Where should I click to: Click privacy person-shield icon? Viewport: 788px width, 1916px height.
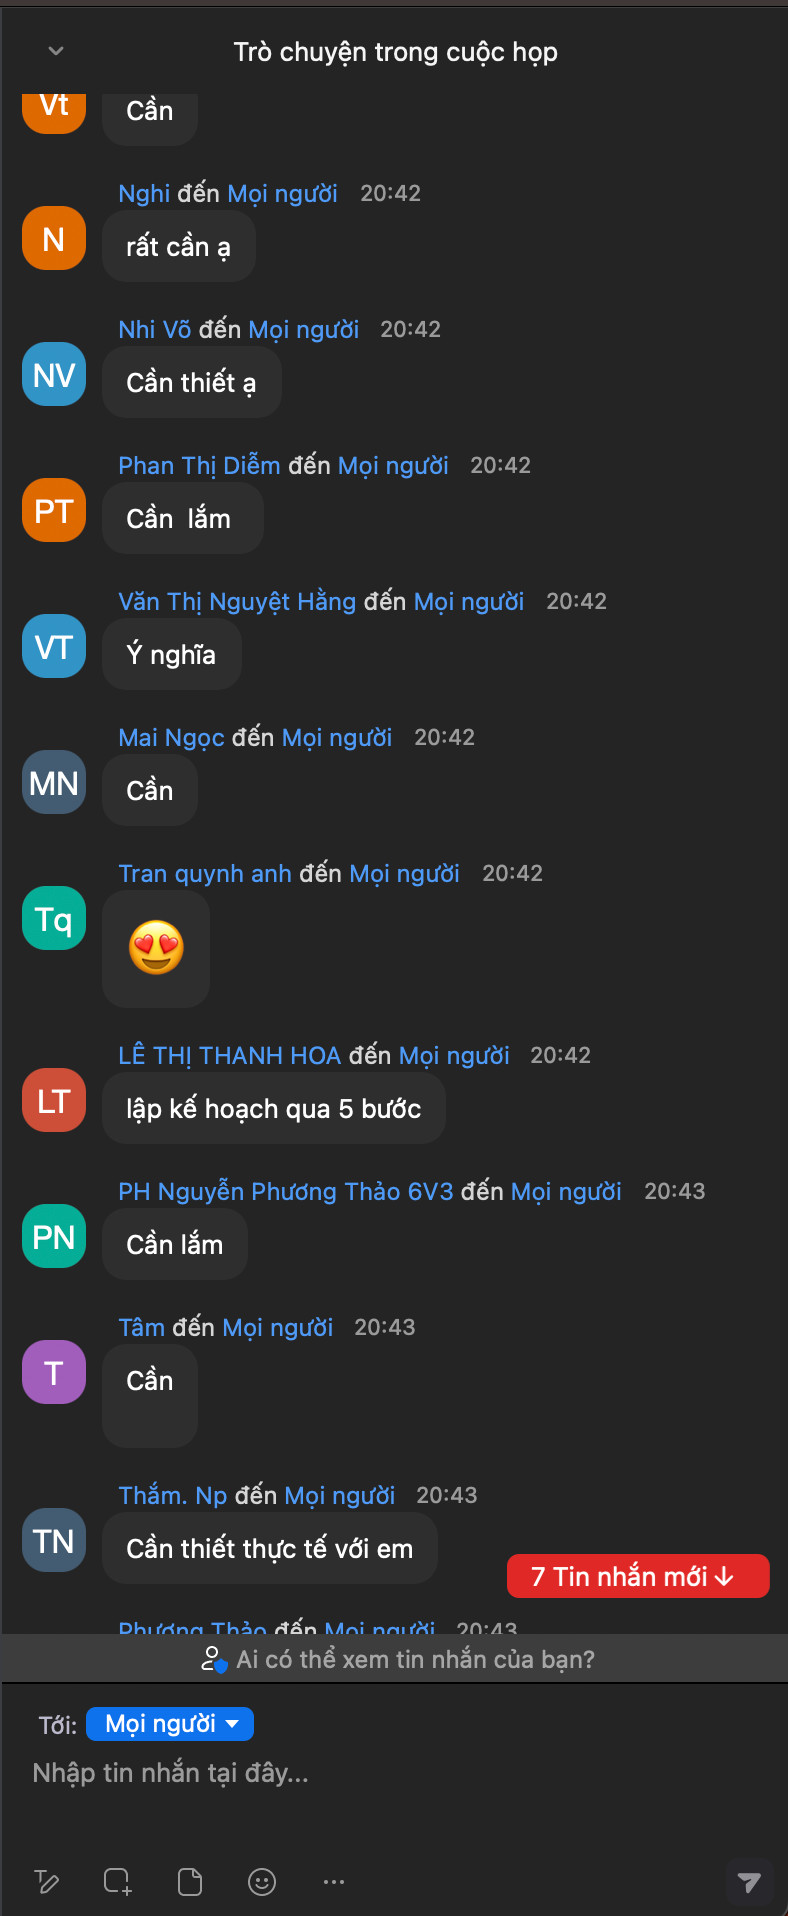pyautogui.click(x=214, y=1660)
